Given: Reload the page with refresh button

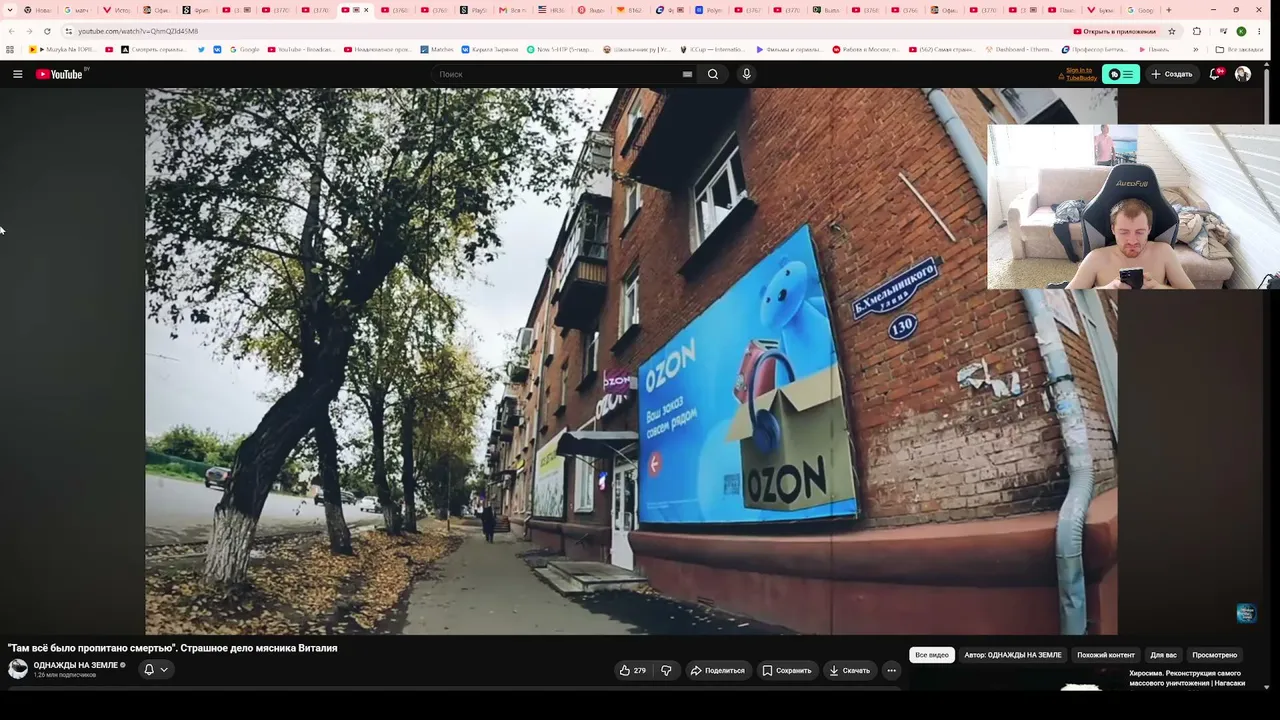Looking at the screenshot, I should pyautogui.click(x=47, y=31).
